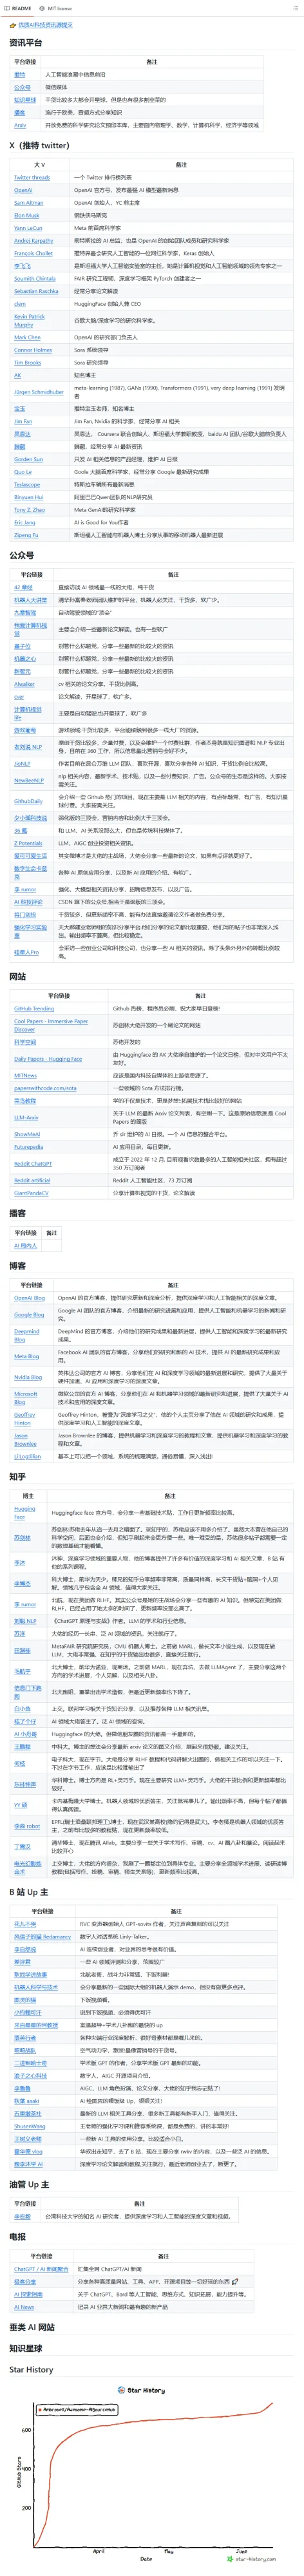Visit Andrej Karpathy's profile link
This screenshot has height=2576, width=304.
[34, 240]
